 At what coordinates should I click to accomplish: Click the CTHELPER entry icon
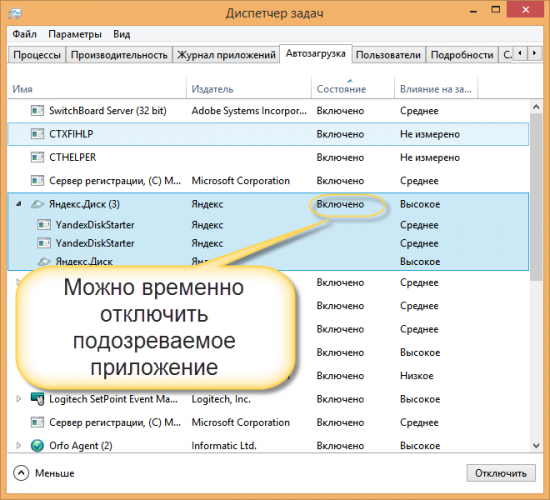[x=38, y=157]
